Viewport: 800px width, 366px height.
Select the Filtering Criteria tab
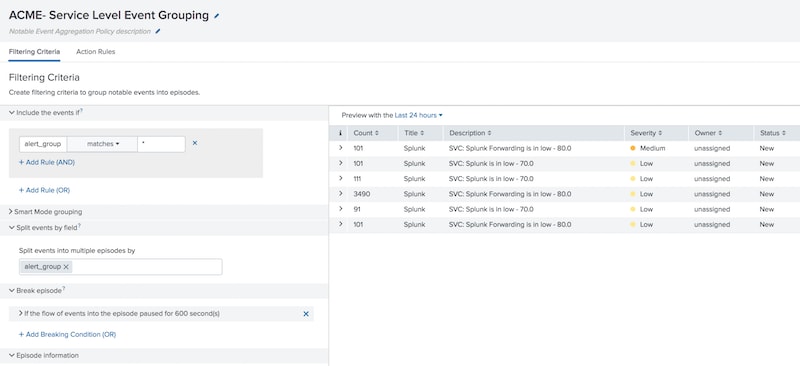coord(34,52)
